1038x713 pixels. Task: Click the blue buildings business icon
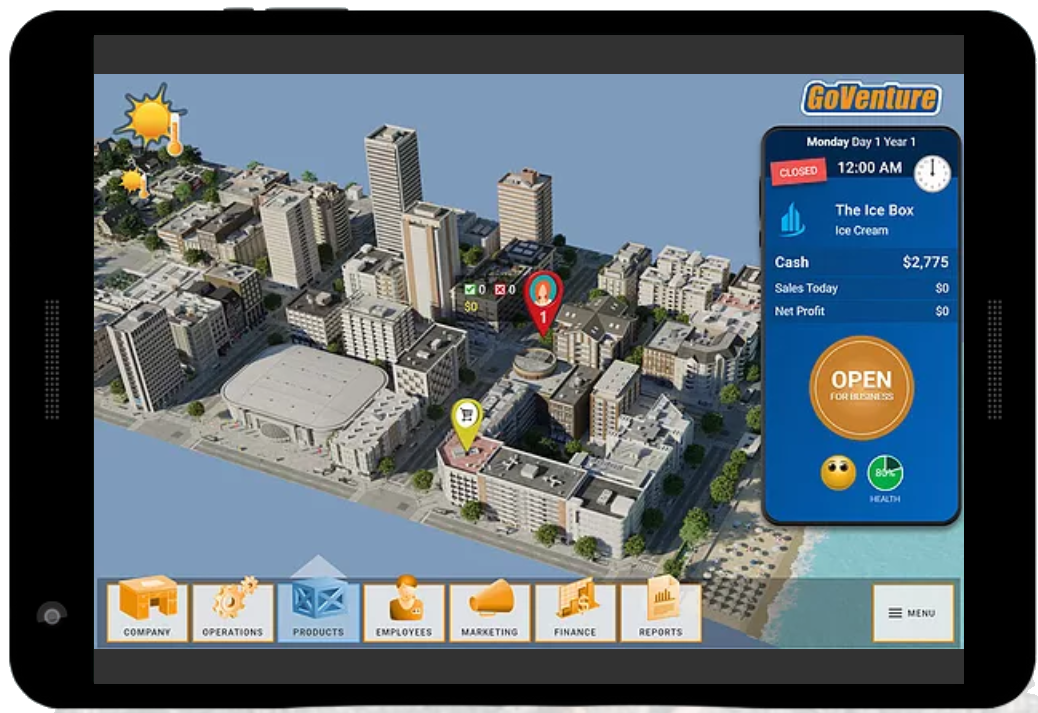792,219
